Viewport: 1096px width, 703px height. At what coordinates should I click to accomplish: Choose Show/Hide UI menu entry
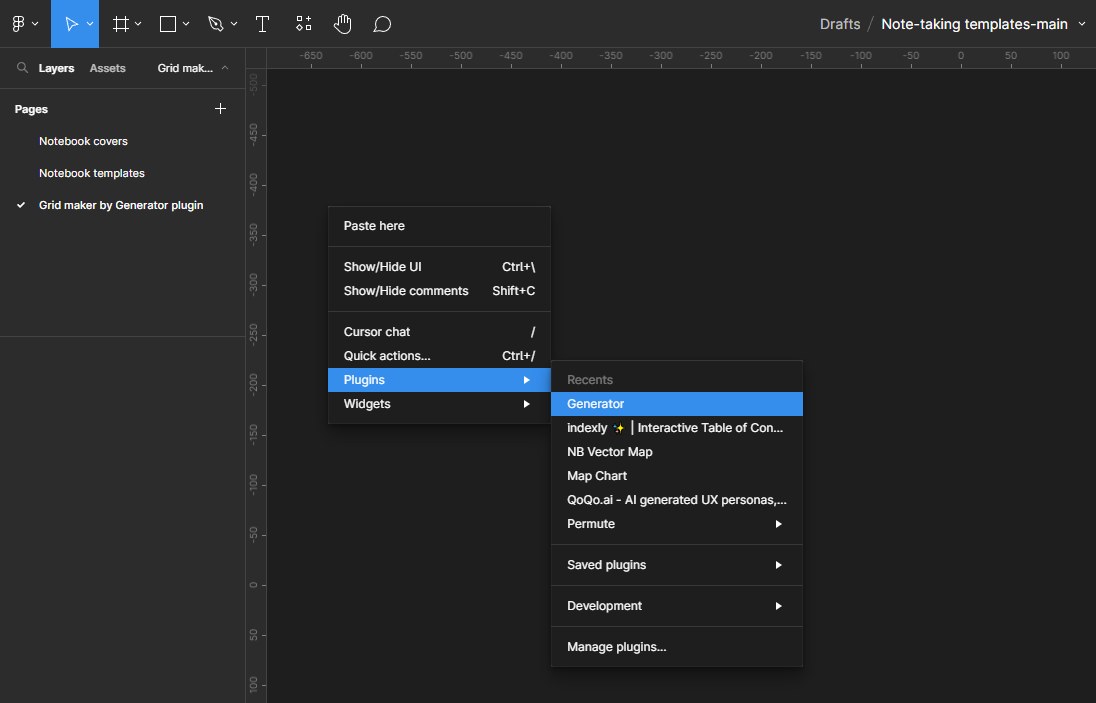[439, 267]
